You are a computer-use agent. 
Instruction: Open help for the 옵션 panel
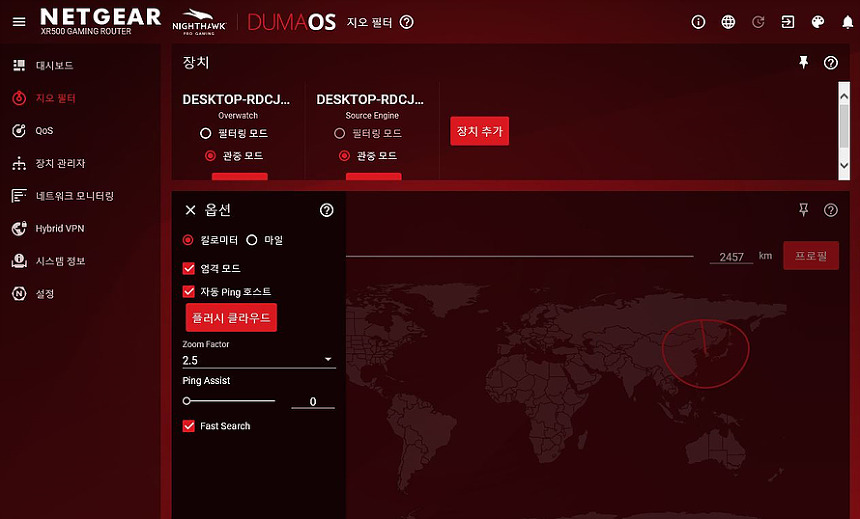coord(326,210)
